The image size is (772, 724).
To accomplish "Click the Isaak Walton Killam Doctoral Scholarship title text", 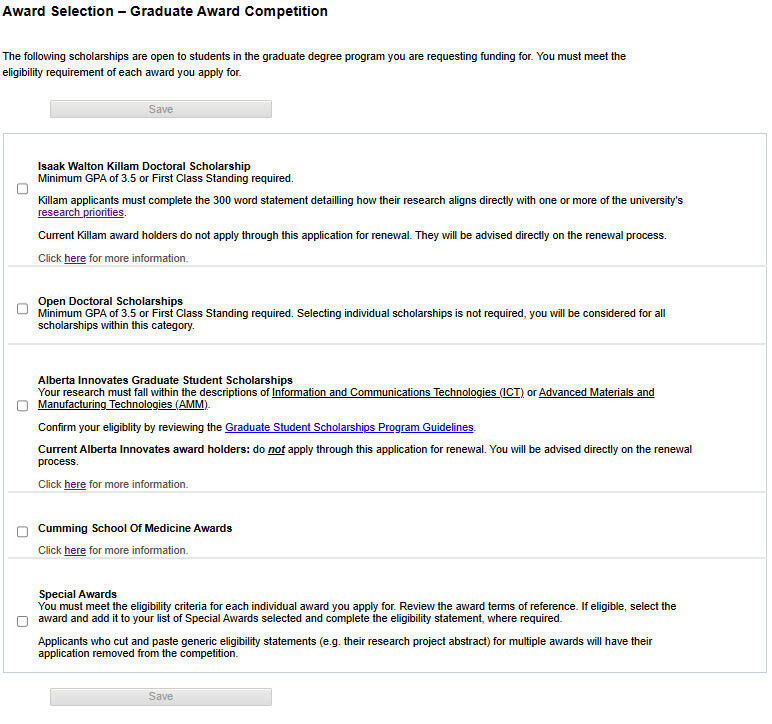I will (144, 166).
